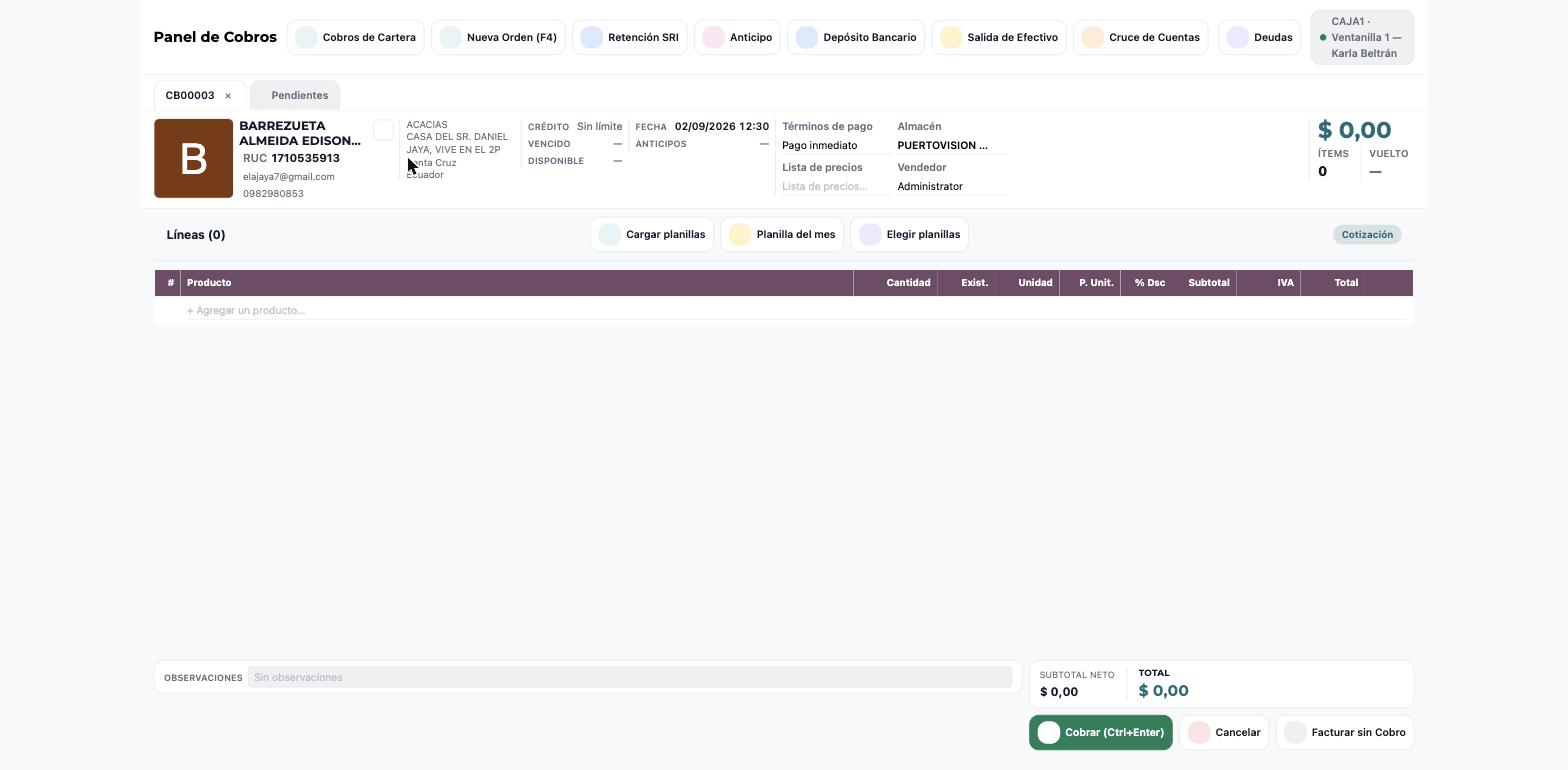Click Facturar sin Cobro button
This screenshot has height=770, width=1568.
tap(1345, 733)
